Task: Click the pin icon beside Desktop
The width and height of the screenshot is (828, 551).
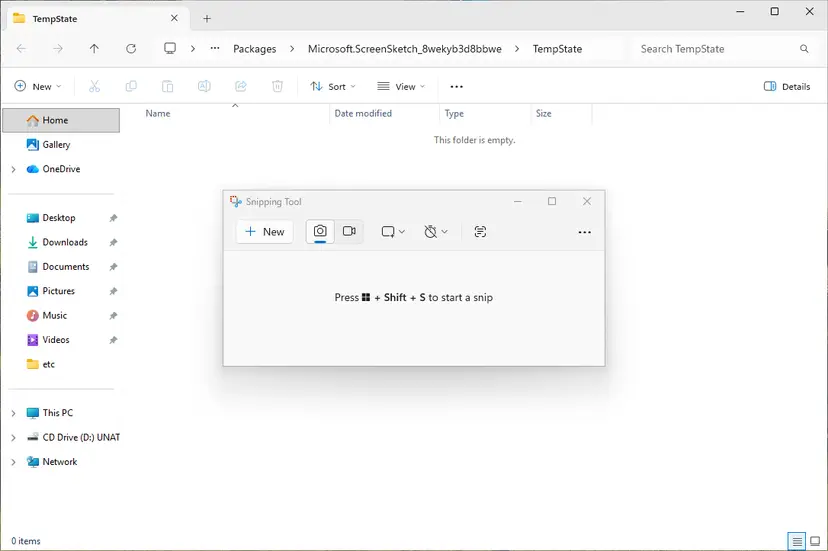Action: coord(113,218)
